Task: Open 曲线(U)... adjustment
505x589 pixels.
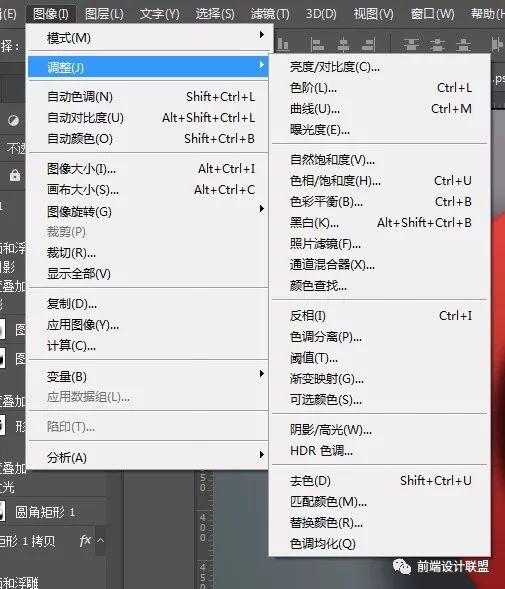Action: click(380, 109)
